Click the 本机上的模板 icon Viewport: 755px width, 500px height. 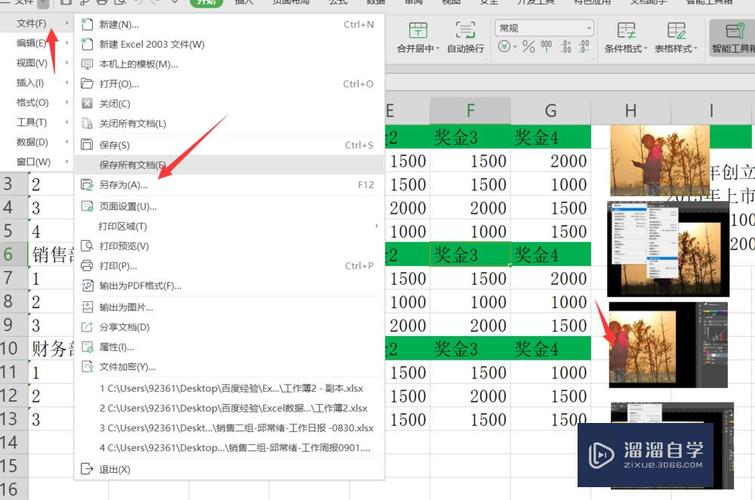[87, 64]
